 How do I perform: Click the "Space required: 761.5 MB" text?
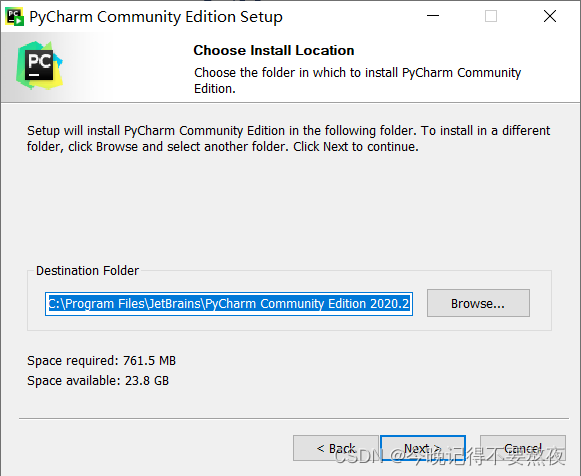pos(102,360)
